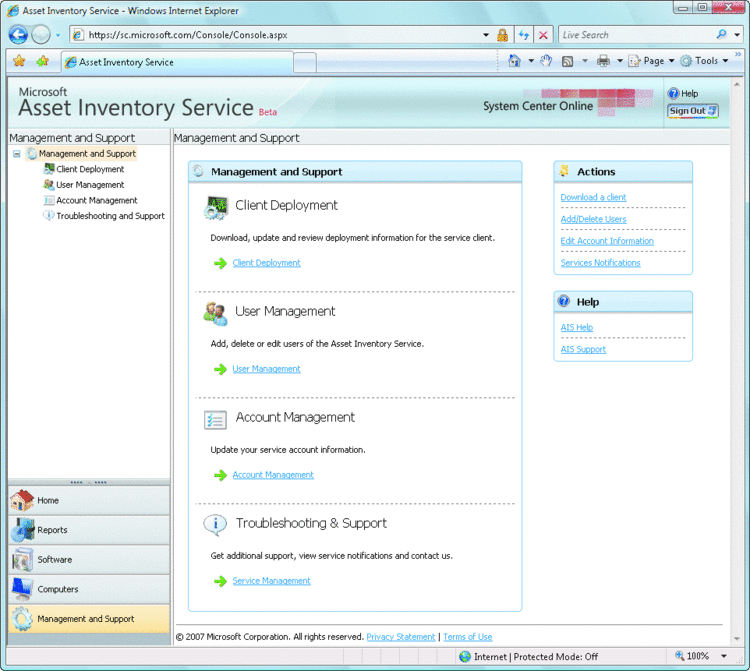The height and width of the screenshot is (671, 750).
Task: Click the Help link in header
Action: click(689, 94)
